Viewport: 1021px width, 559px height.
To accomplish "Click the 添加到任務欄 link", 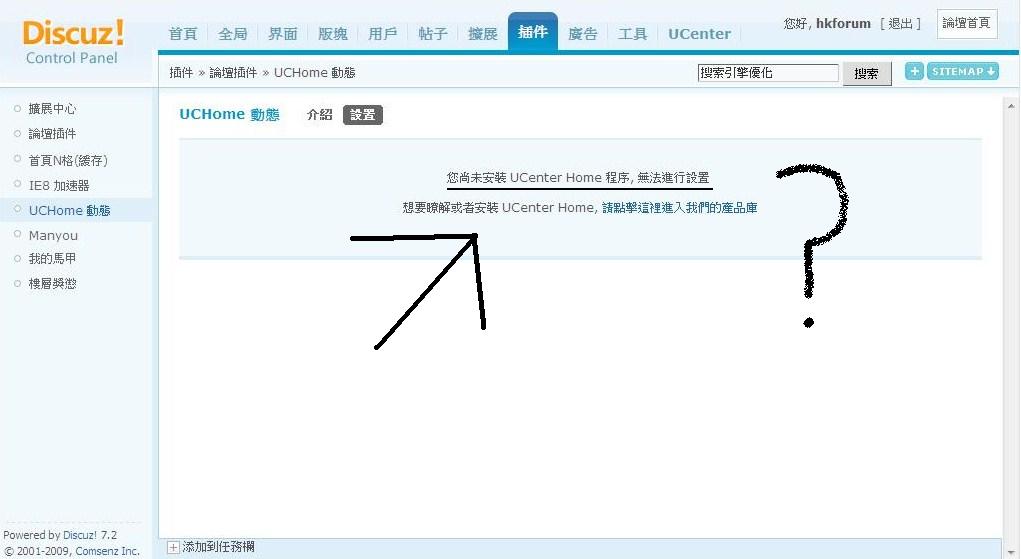I will [x=219, y=547].
